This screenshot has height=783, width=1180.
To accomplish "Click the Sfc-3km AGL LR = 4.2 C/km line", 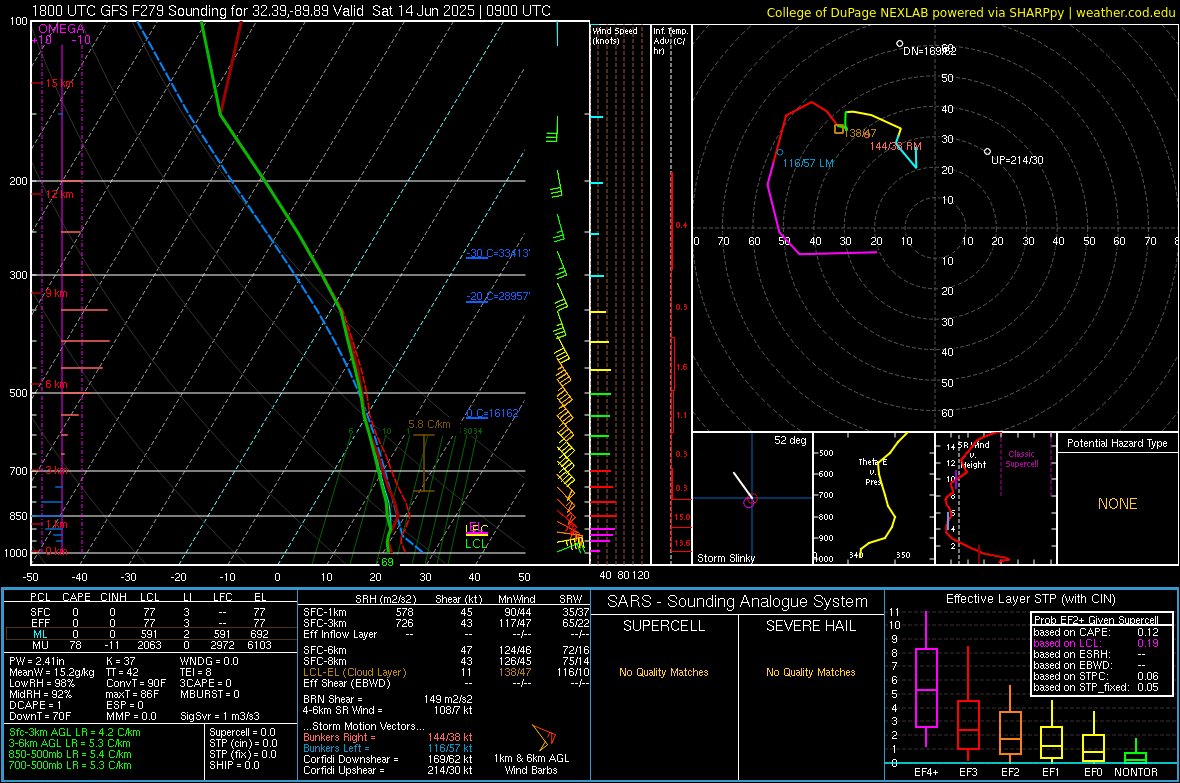I will (75, 732).
